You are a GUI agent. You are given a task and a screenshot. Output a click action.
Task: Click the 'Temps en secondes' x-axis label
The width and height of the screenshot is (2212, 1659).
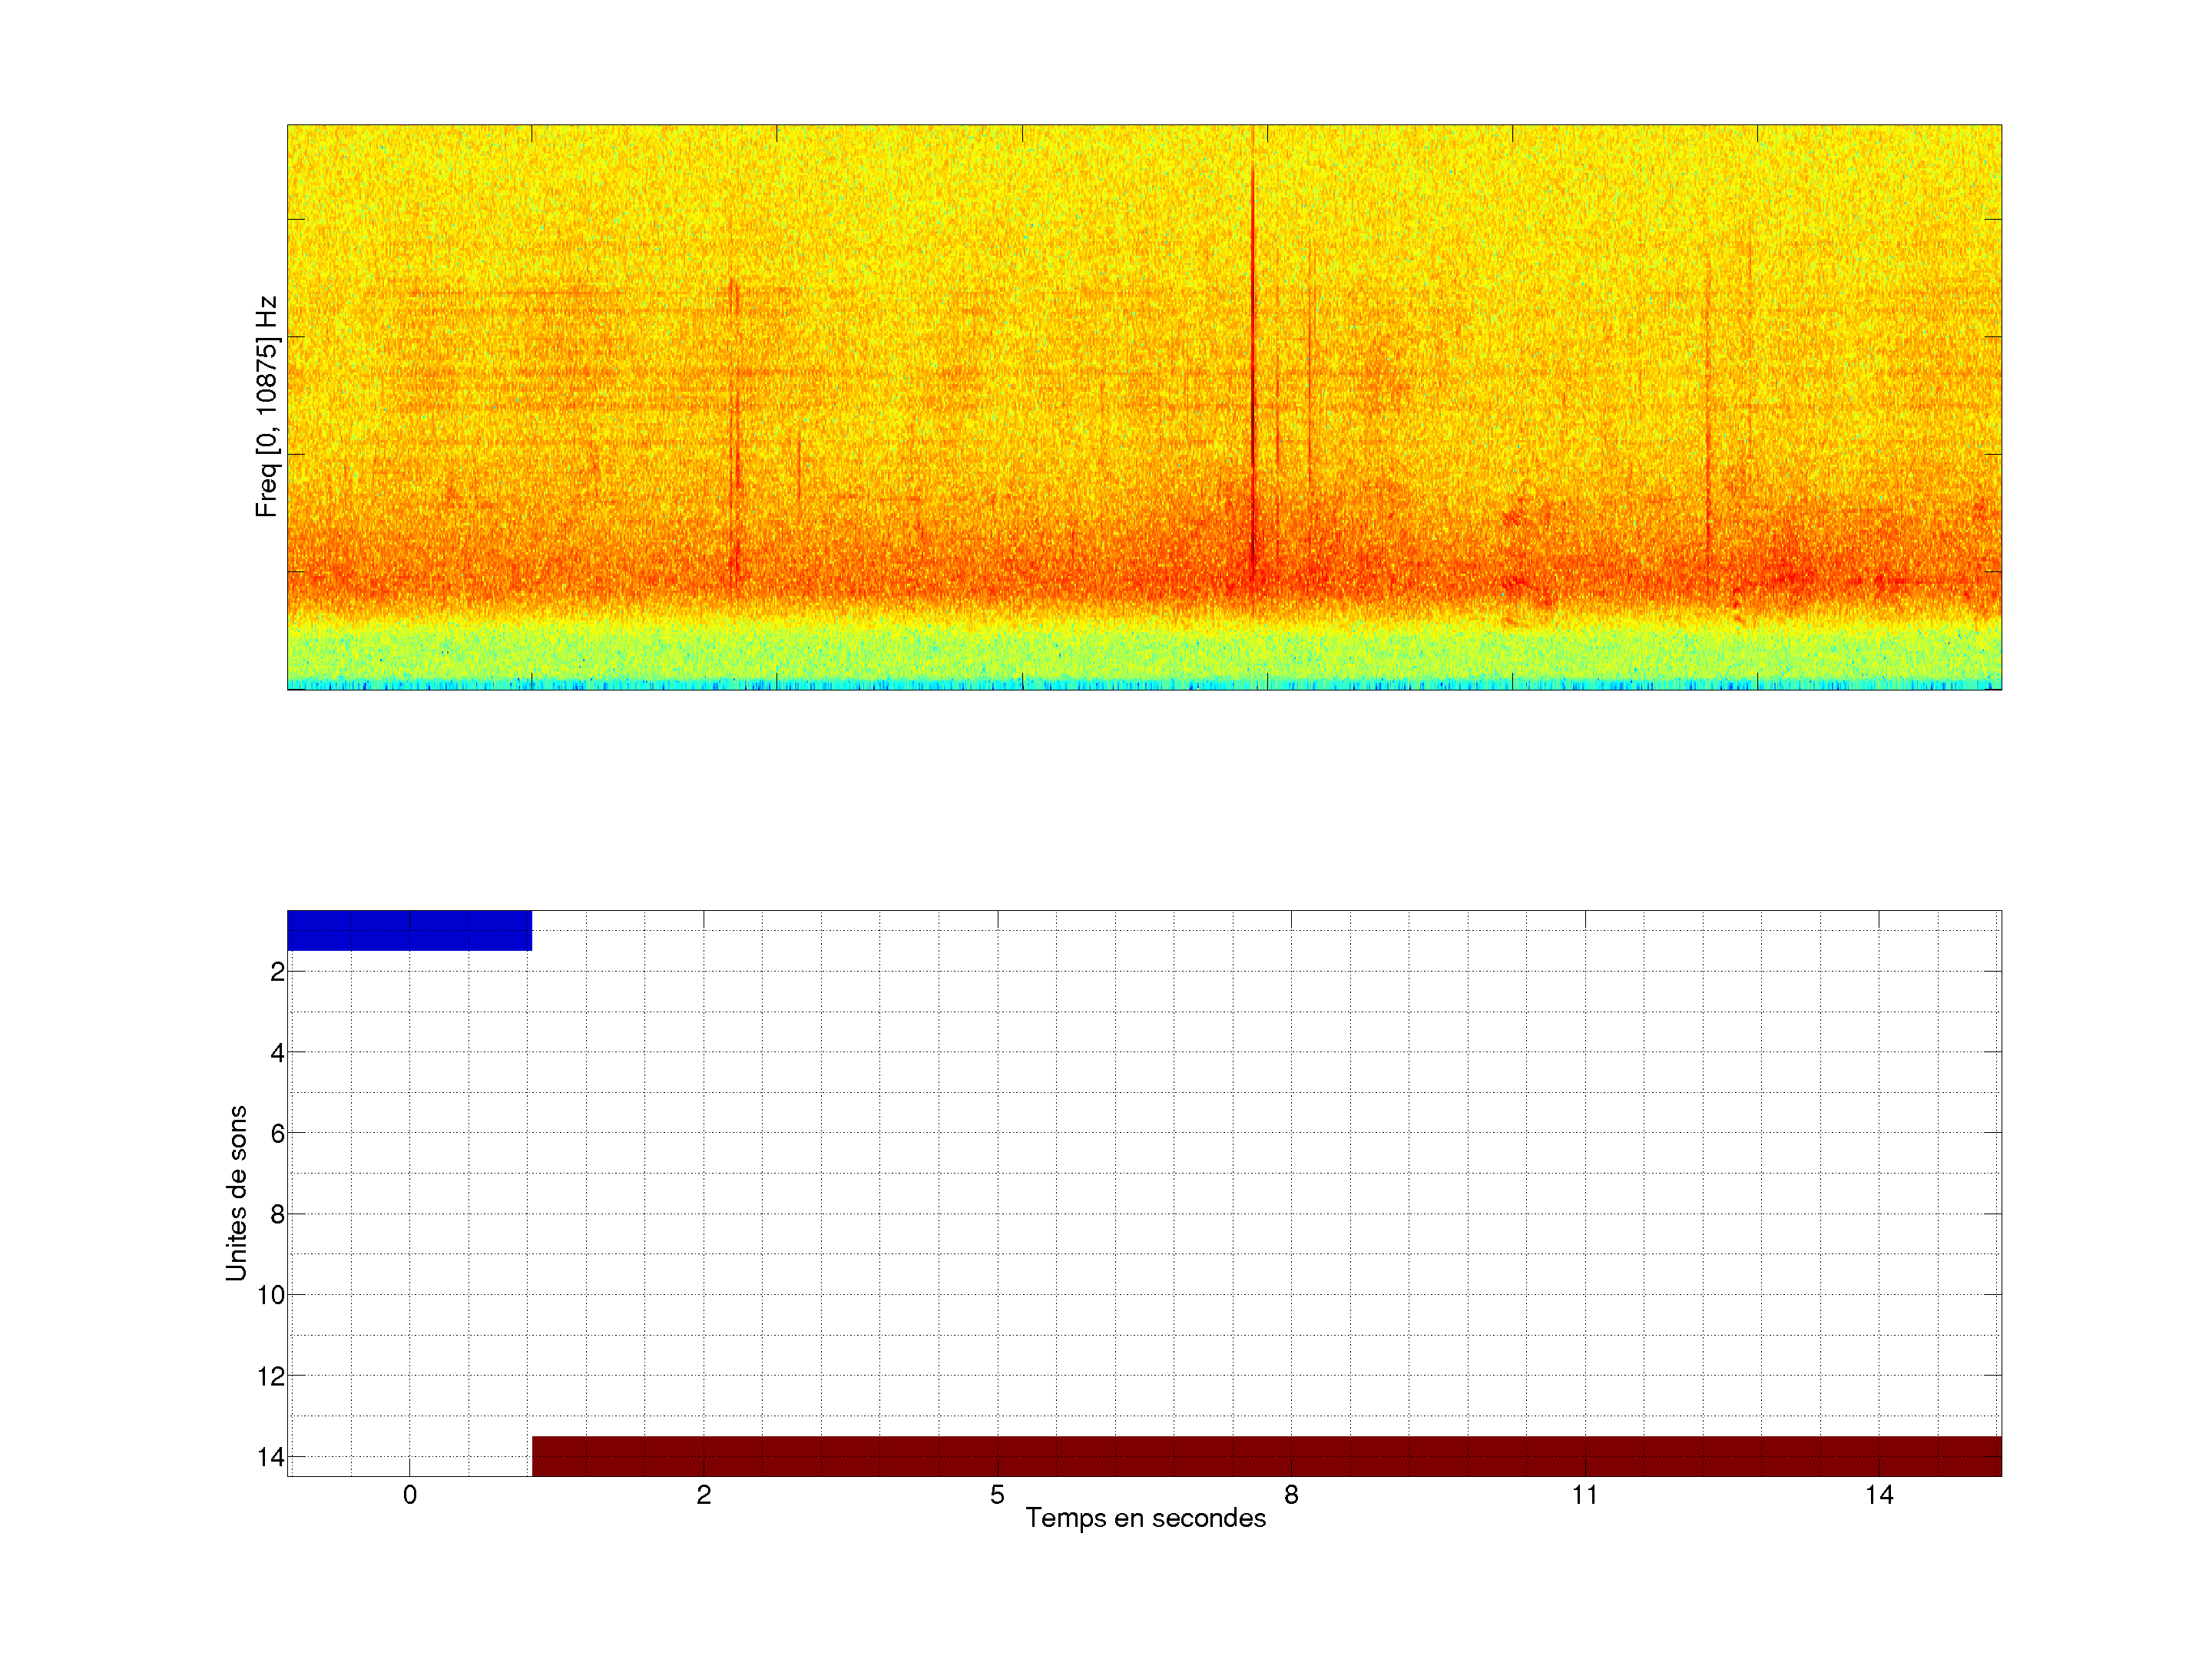click(x=1145, y=1518)
